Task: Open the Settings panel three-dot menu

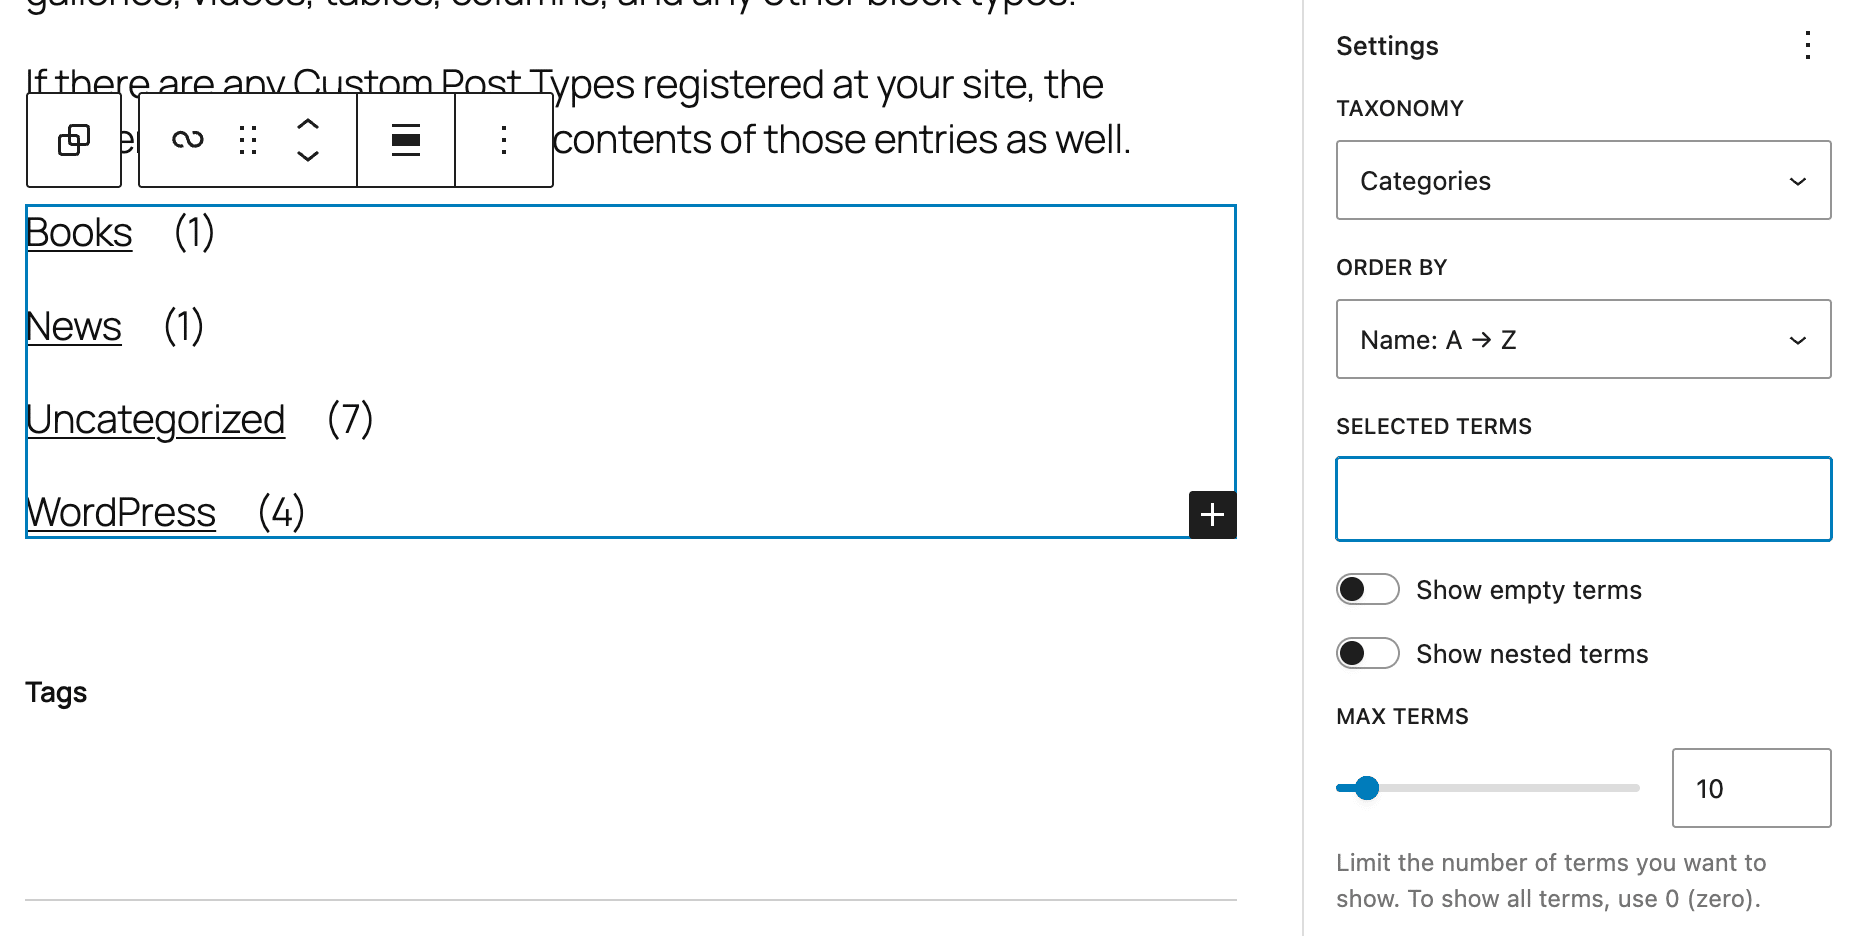Action: tap(1807, 46)
